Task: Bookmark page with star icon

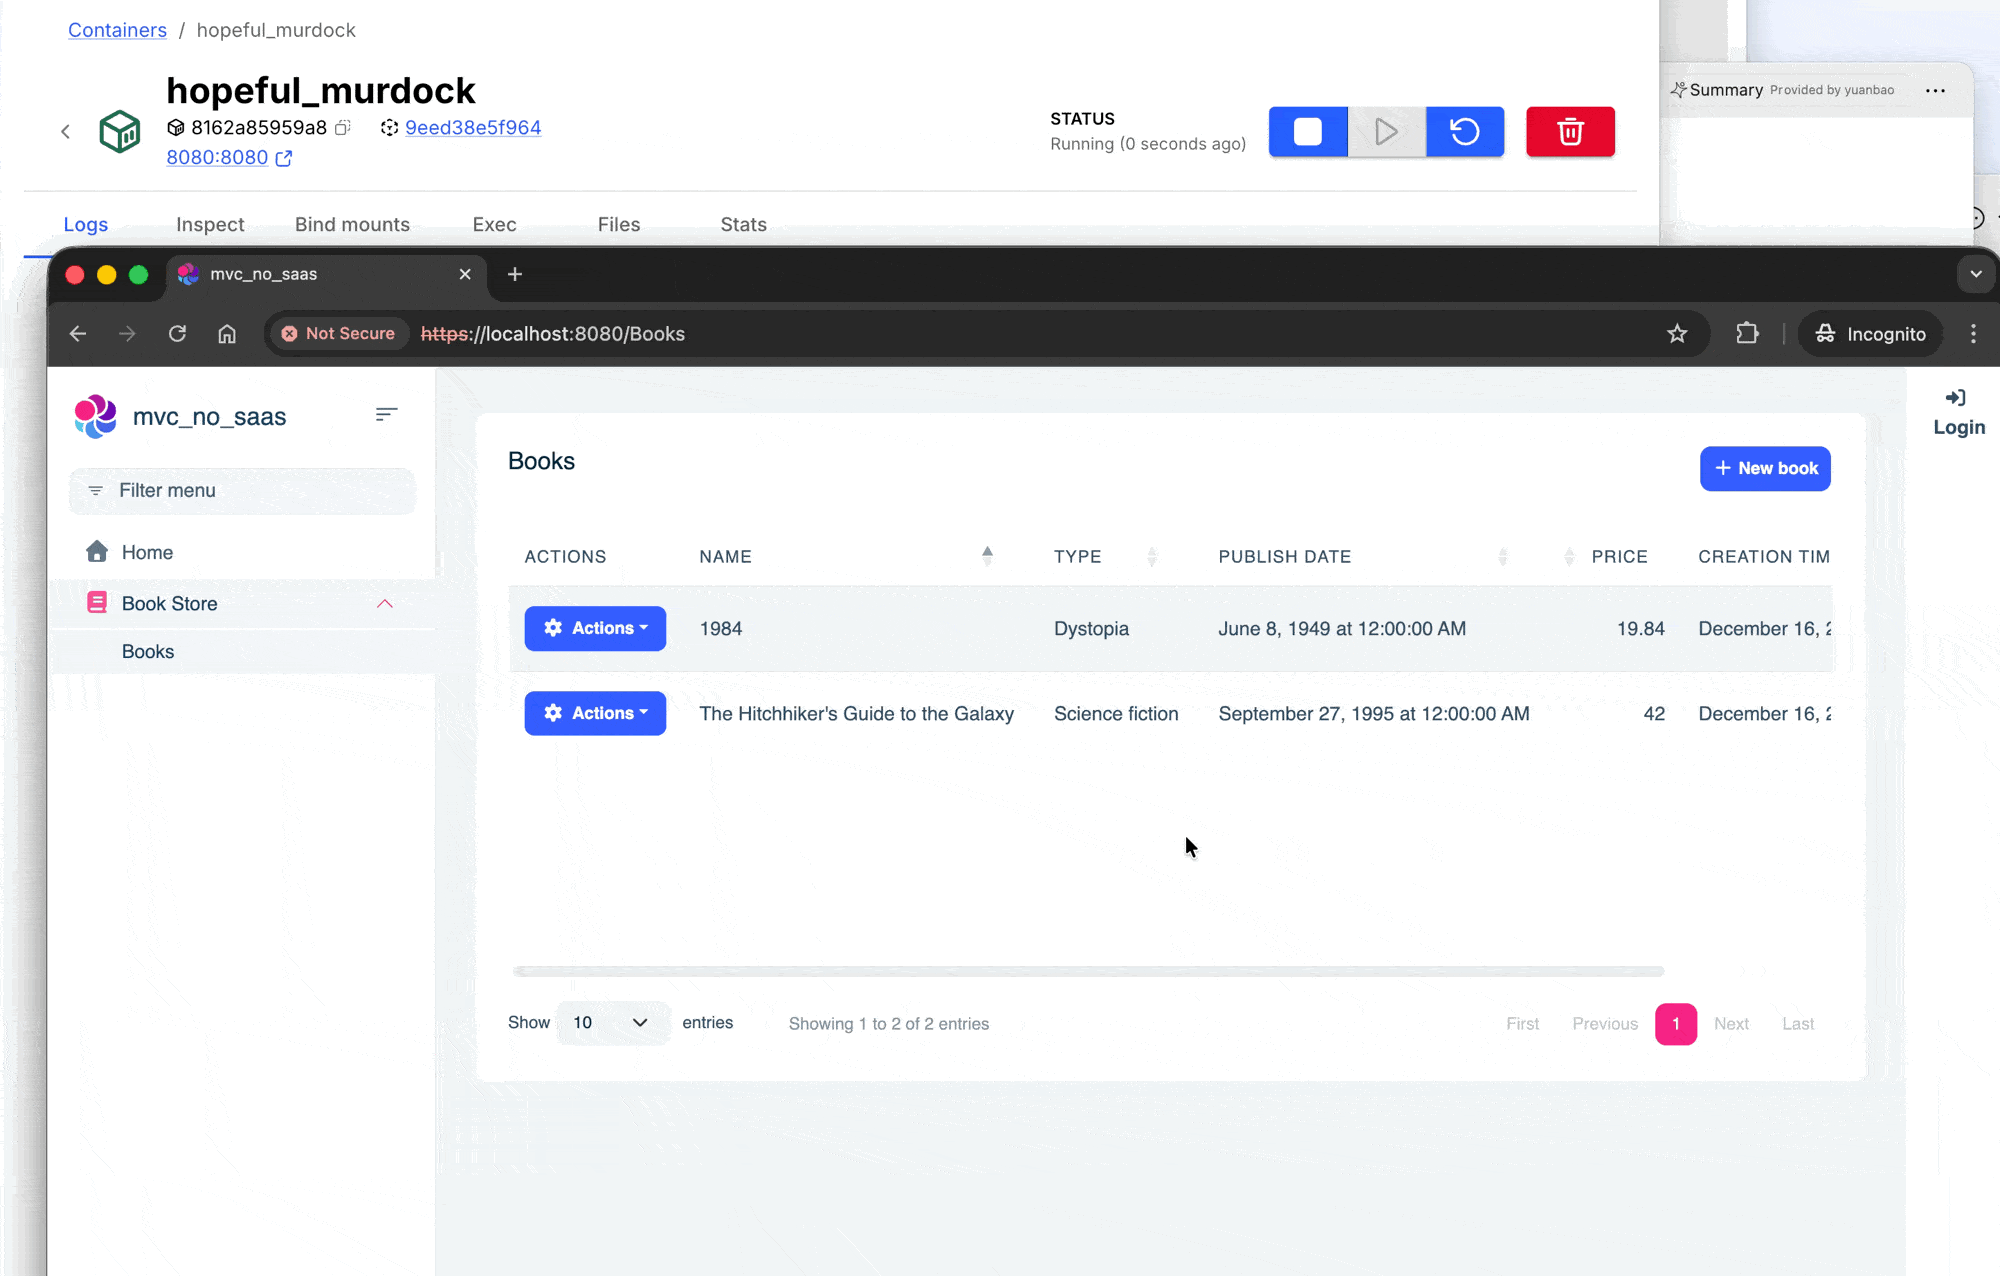Action: pos(1677,334)
